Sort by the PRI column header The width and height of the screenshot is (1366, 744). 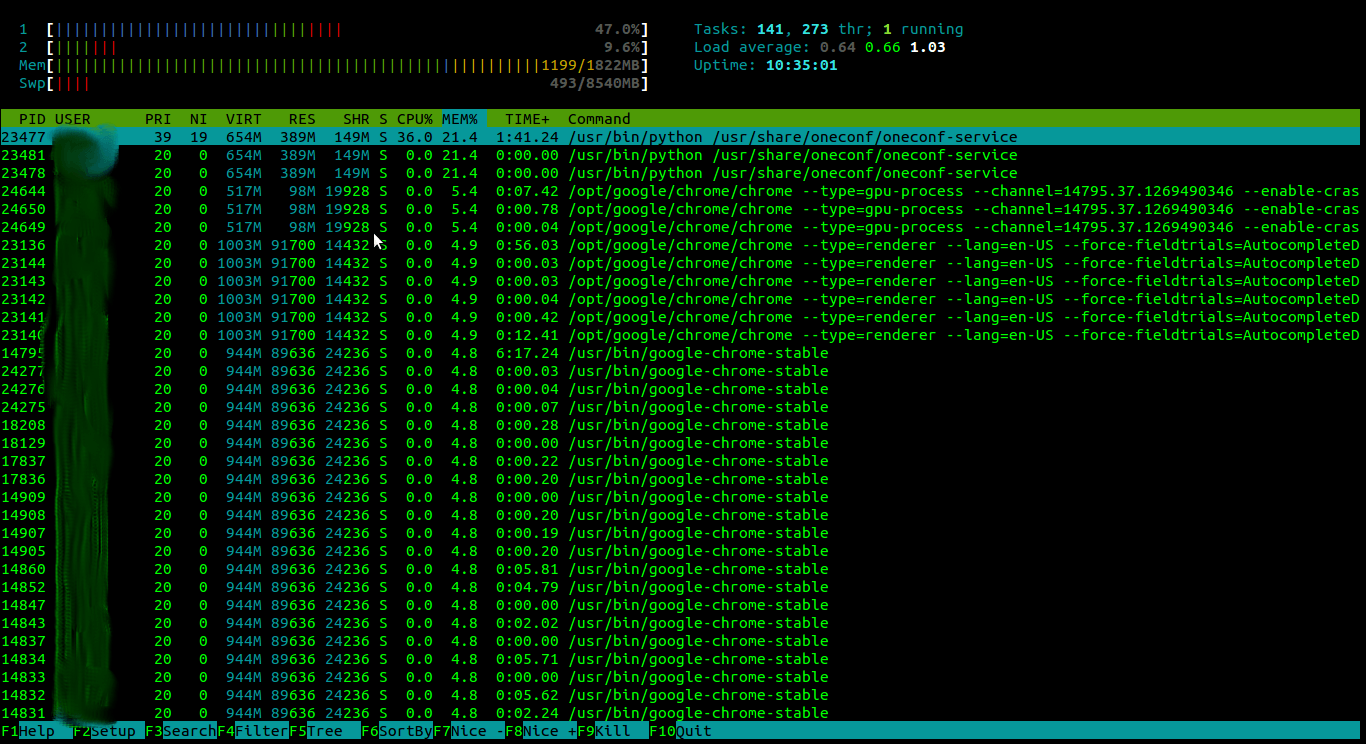pyautogui.click(x=158, y=119)
